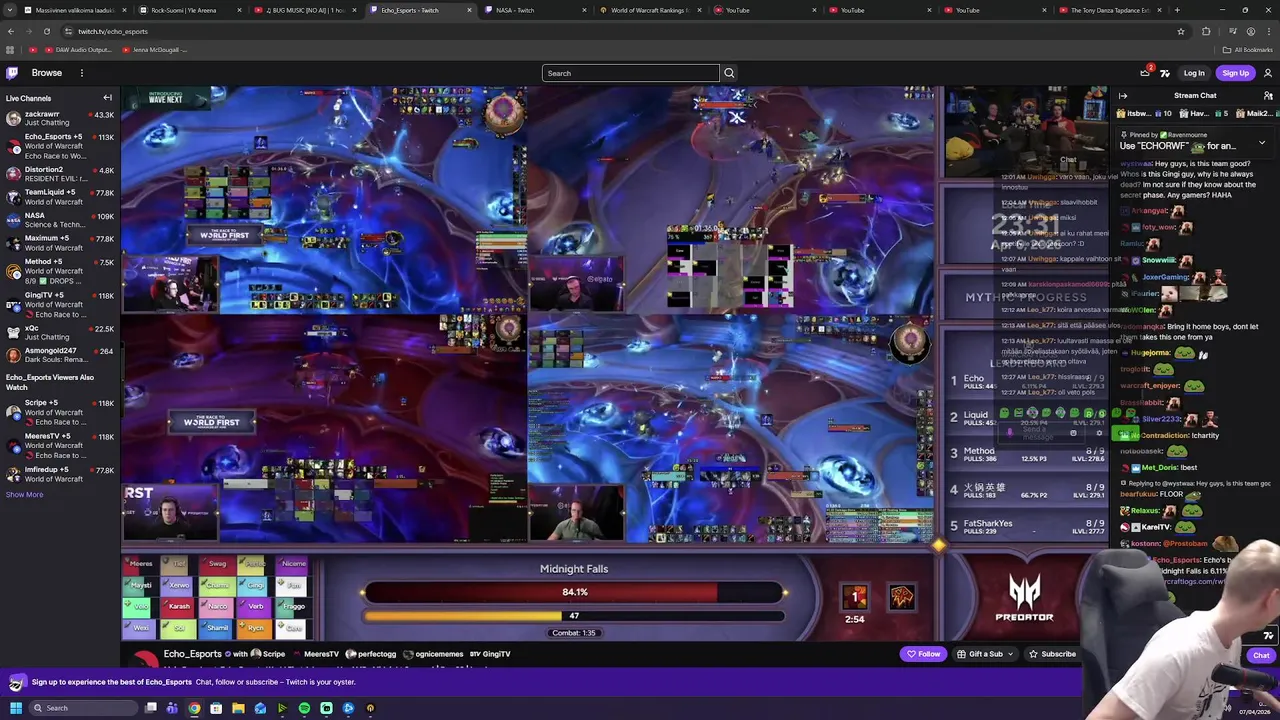Open GingiTV +5 live channel
Viewport: 1280px width, 720px height.
pyautogui.click(x=60, y=304)
